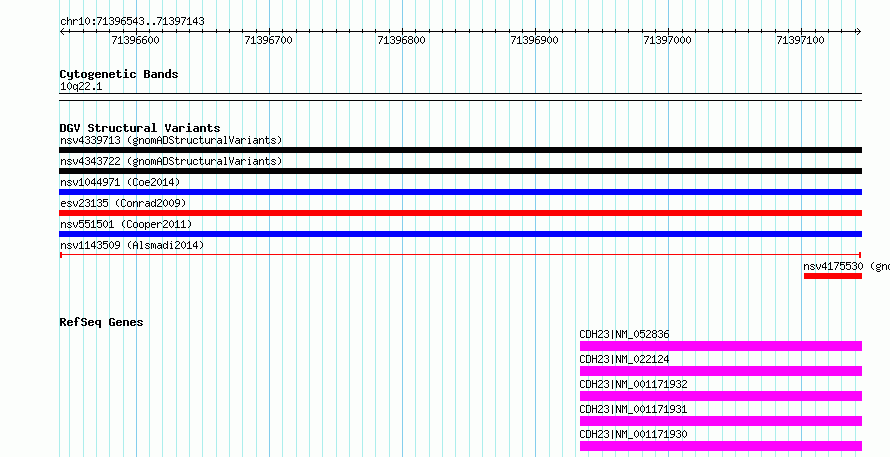Click the magenta bar for CDH23|NM_001171932
Image resolution: width=890 pixels, height=457 pixels.
pos(721,396)
